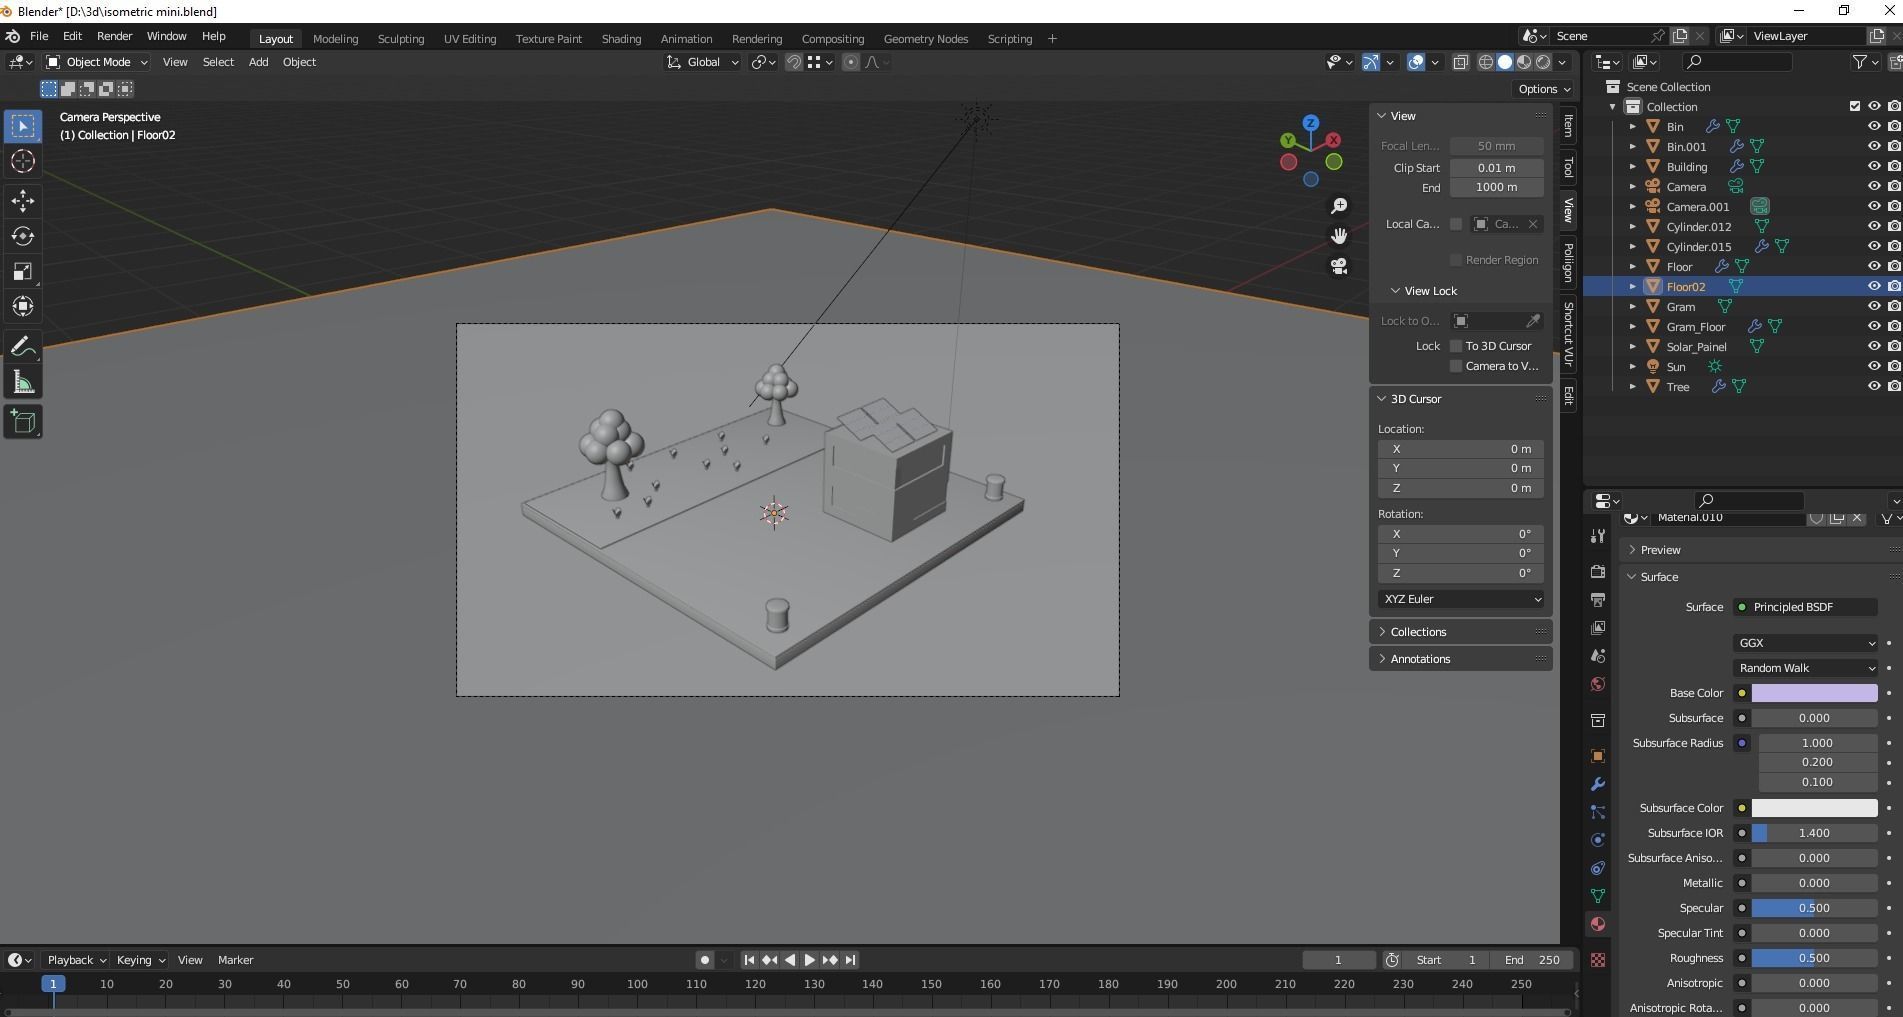Add a new workspace with plus button
This screenshot has height=1017, width=1903.
click(1052, 39)
